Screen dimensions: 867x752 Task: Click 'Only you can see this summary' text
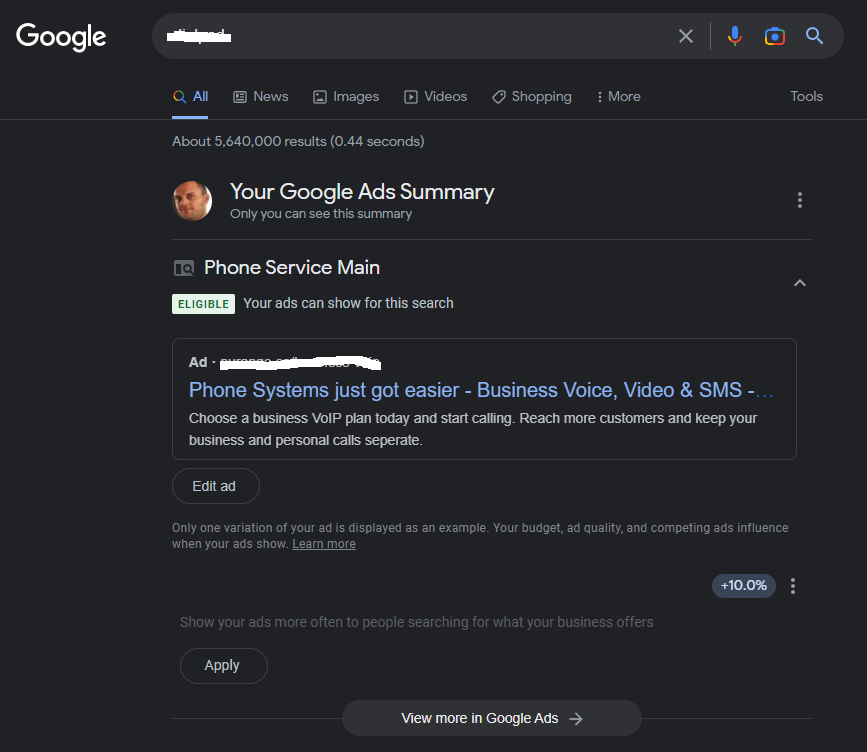[x=321, y=214]
